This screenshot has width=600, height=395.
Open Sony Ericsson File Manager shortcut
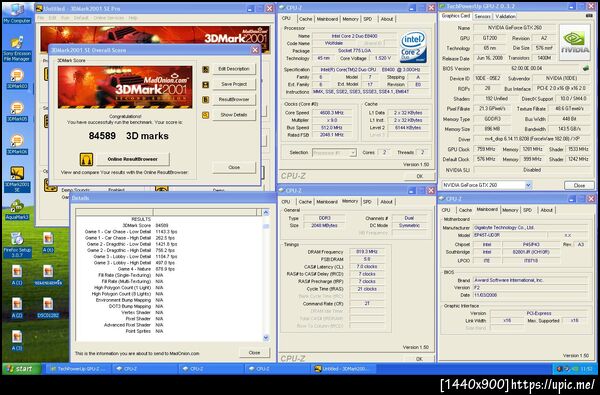pos(17,49)
